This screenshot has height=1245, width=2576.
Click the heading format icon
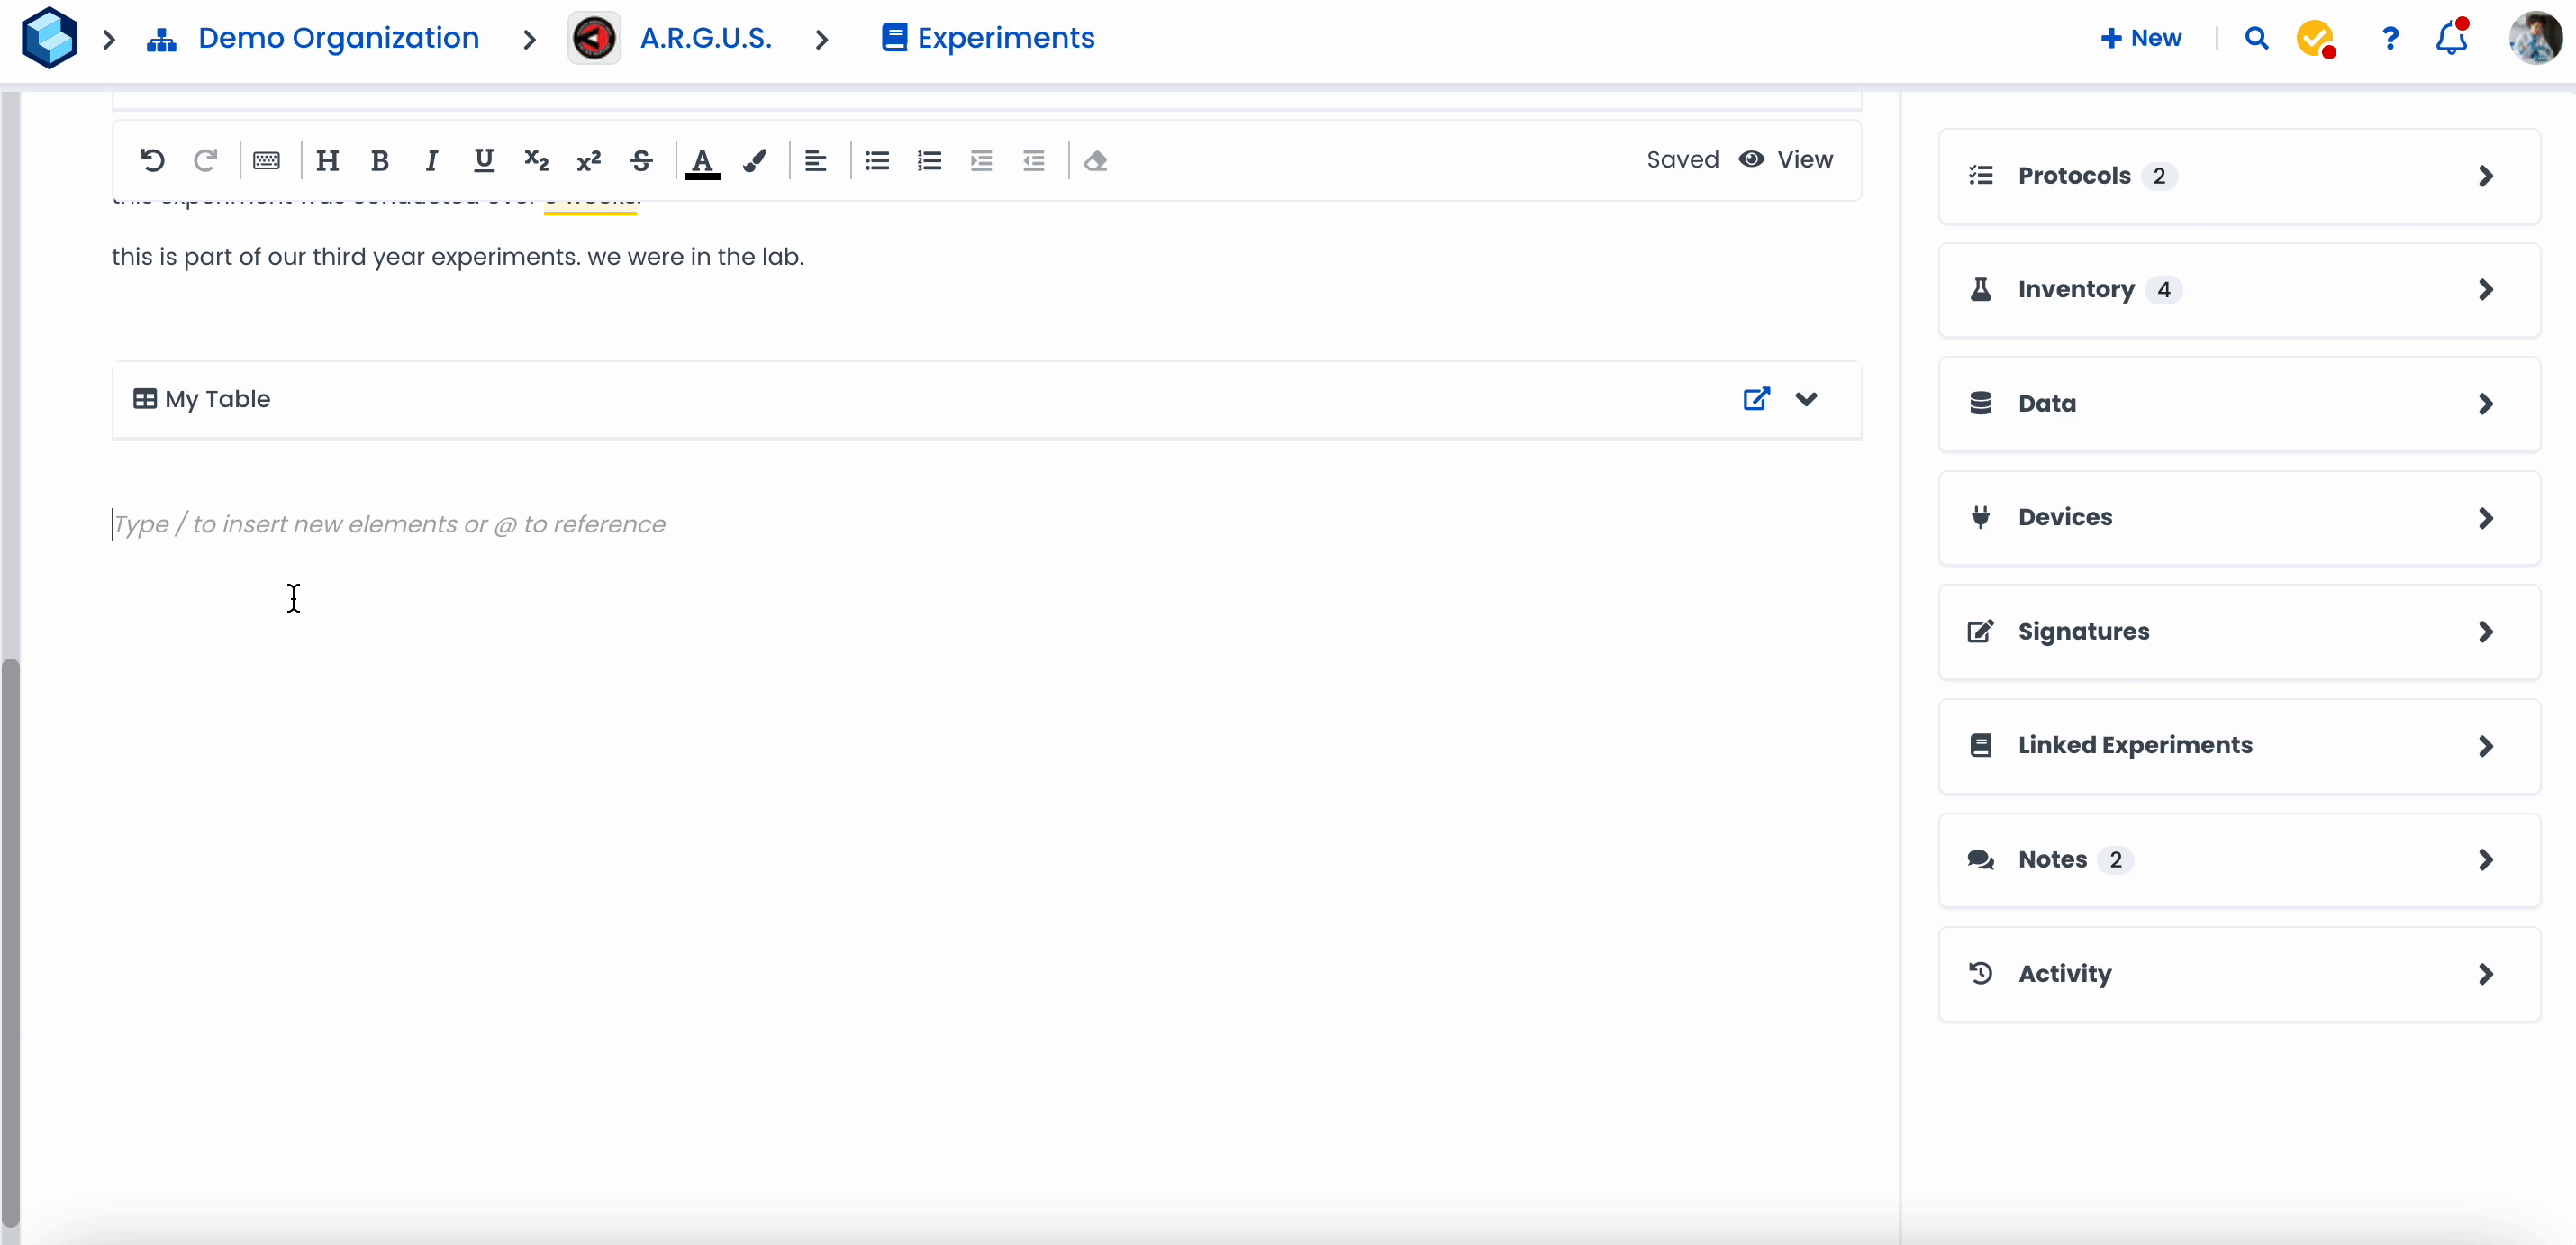pyautogui.click(x=327, y=160)
